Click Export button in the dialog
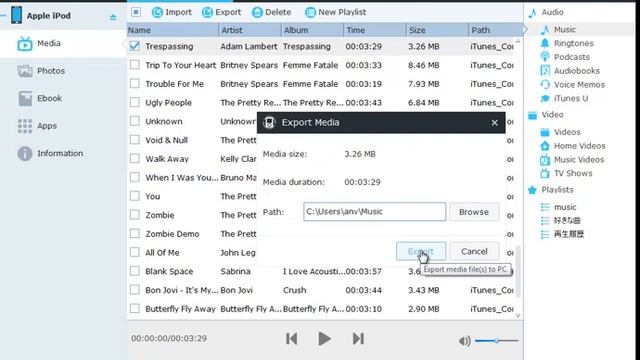Viewport: 640px width, 360px height. pos(421,251)
